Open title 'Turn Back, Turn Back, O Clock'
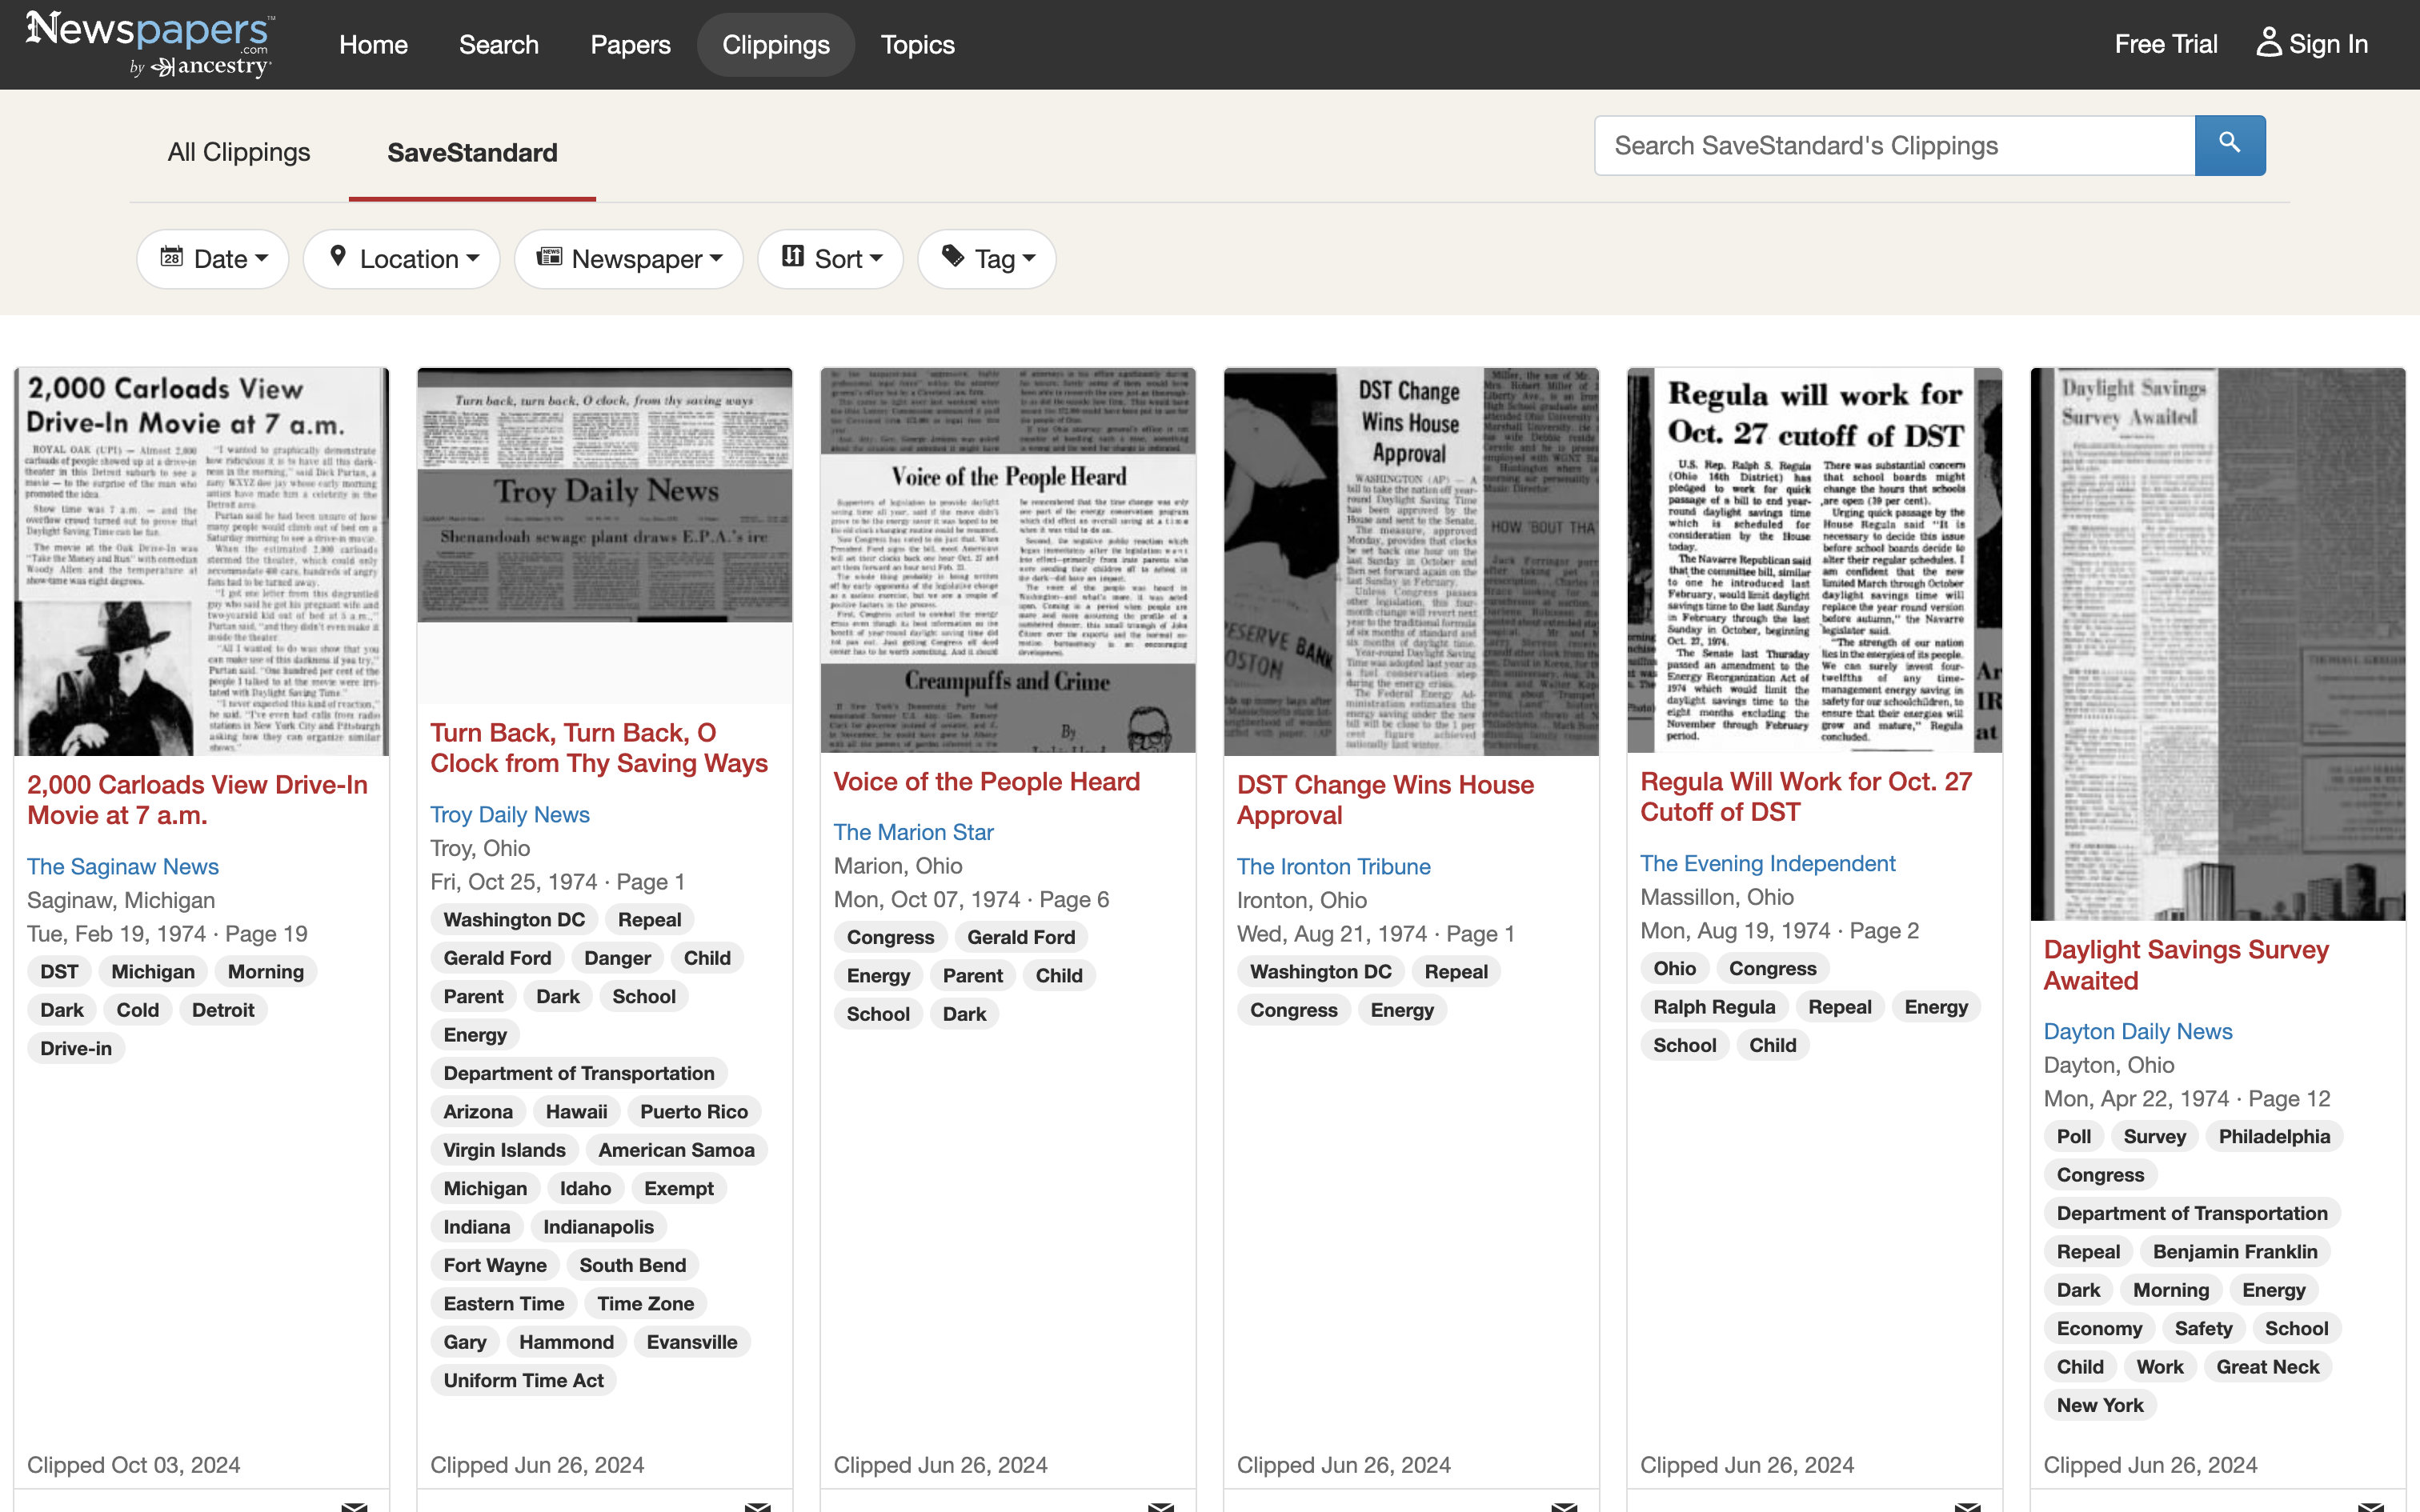This screenshot has width=2420, height=1512. pyautogui.click(x=599, y=748)
